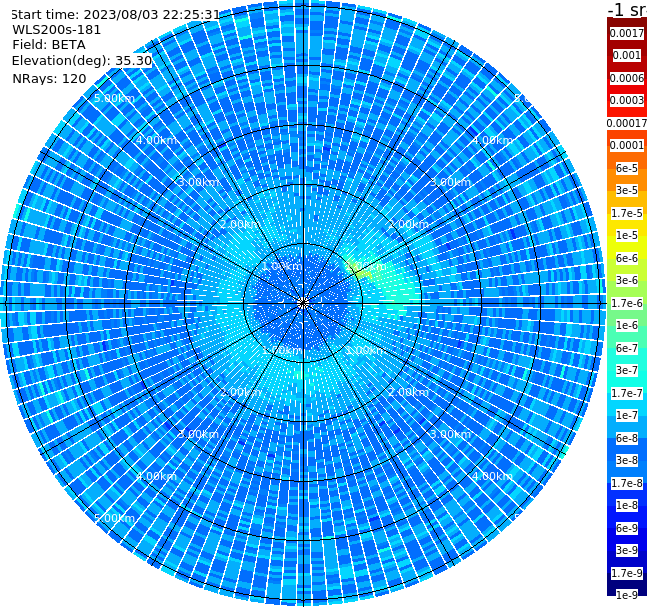This screenshot has height=607, width=647.
Task: Click the 3.00km ring label in upper-right quadrant
Action: pos(450,182)
